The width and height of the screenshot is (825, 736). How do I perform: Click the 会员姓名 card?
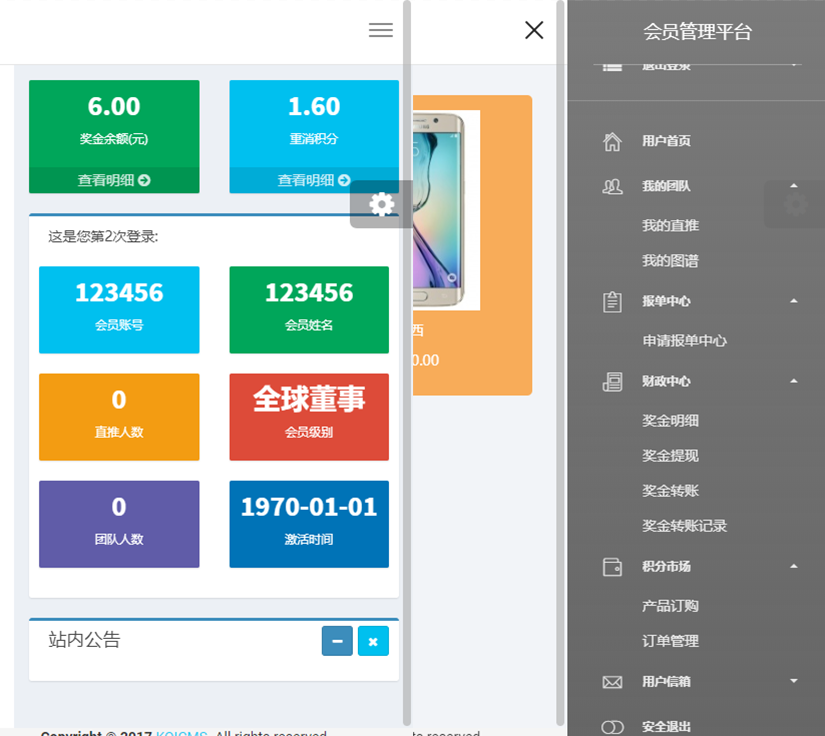(309, 310)
